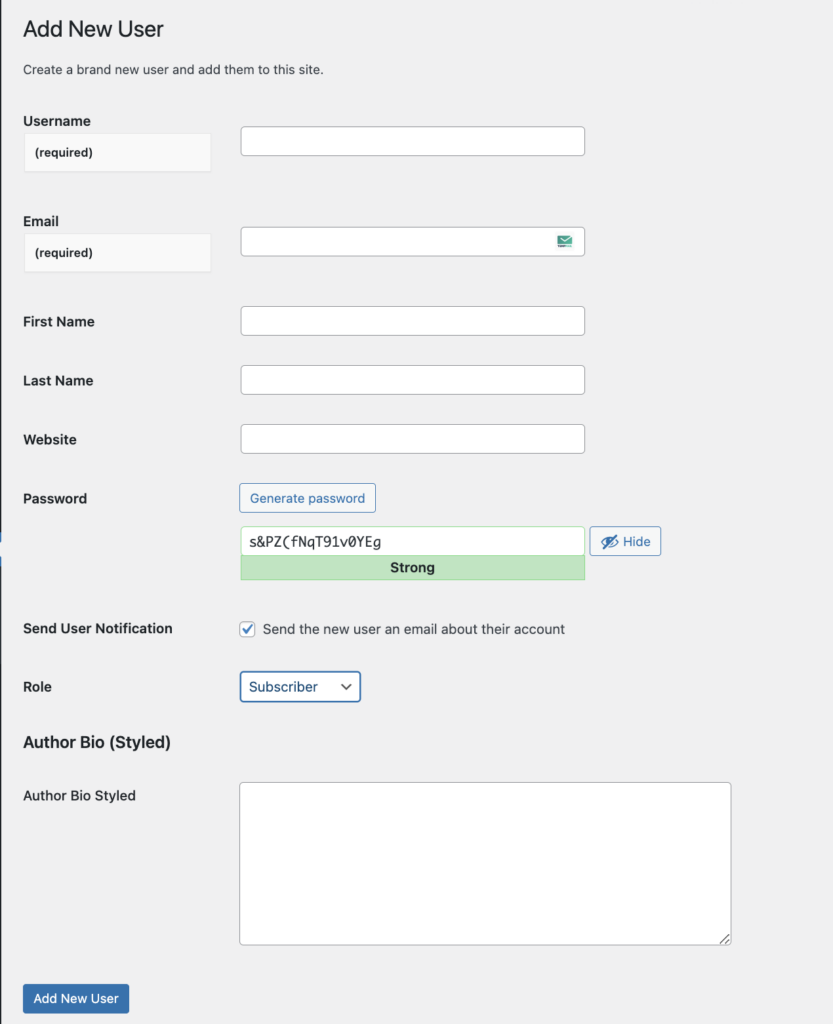Click the Add New User page heading

click(93, 29)
